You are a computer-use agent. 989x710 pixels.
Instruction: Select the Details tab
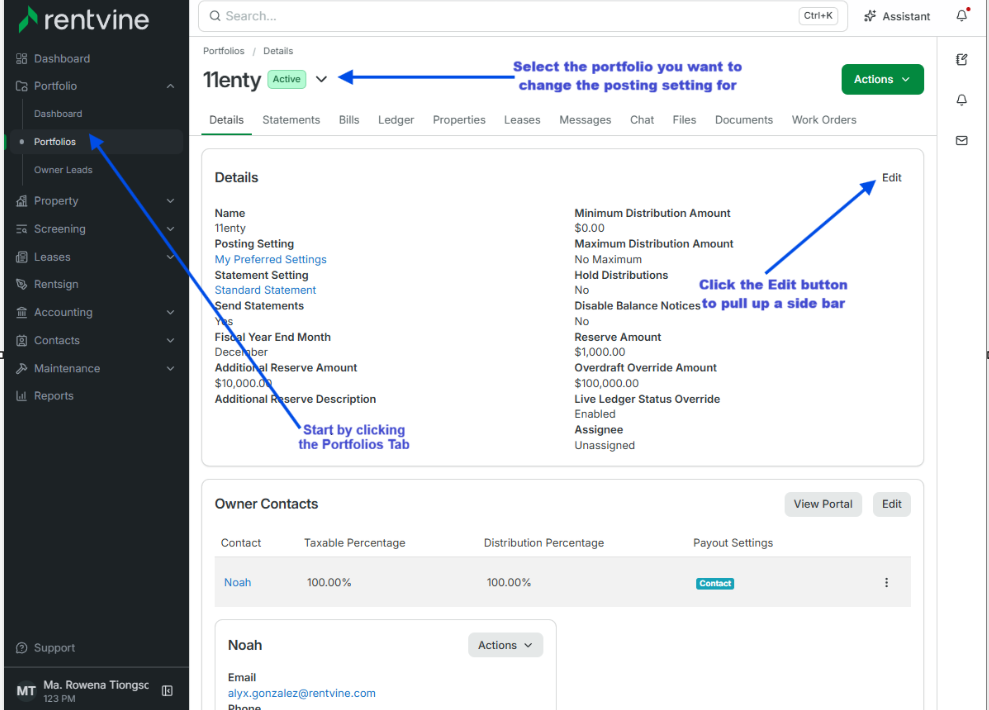tap(226, 120)
